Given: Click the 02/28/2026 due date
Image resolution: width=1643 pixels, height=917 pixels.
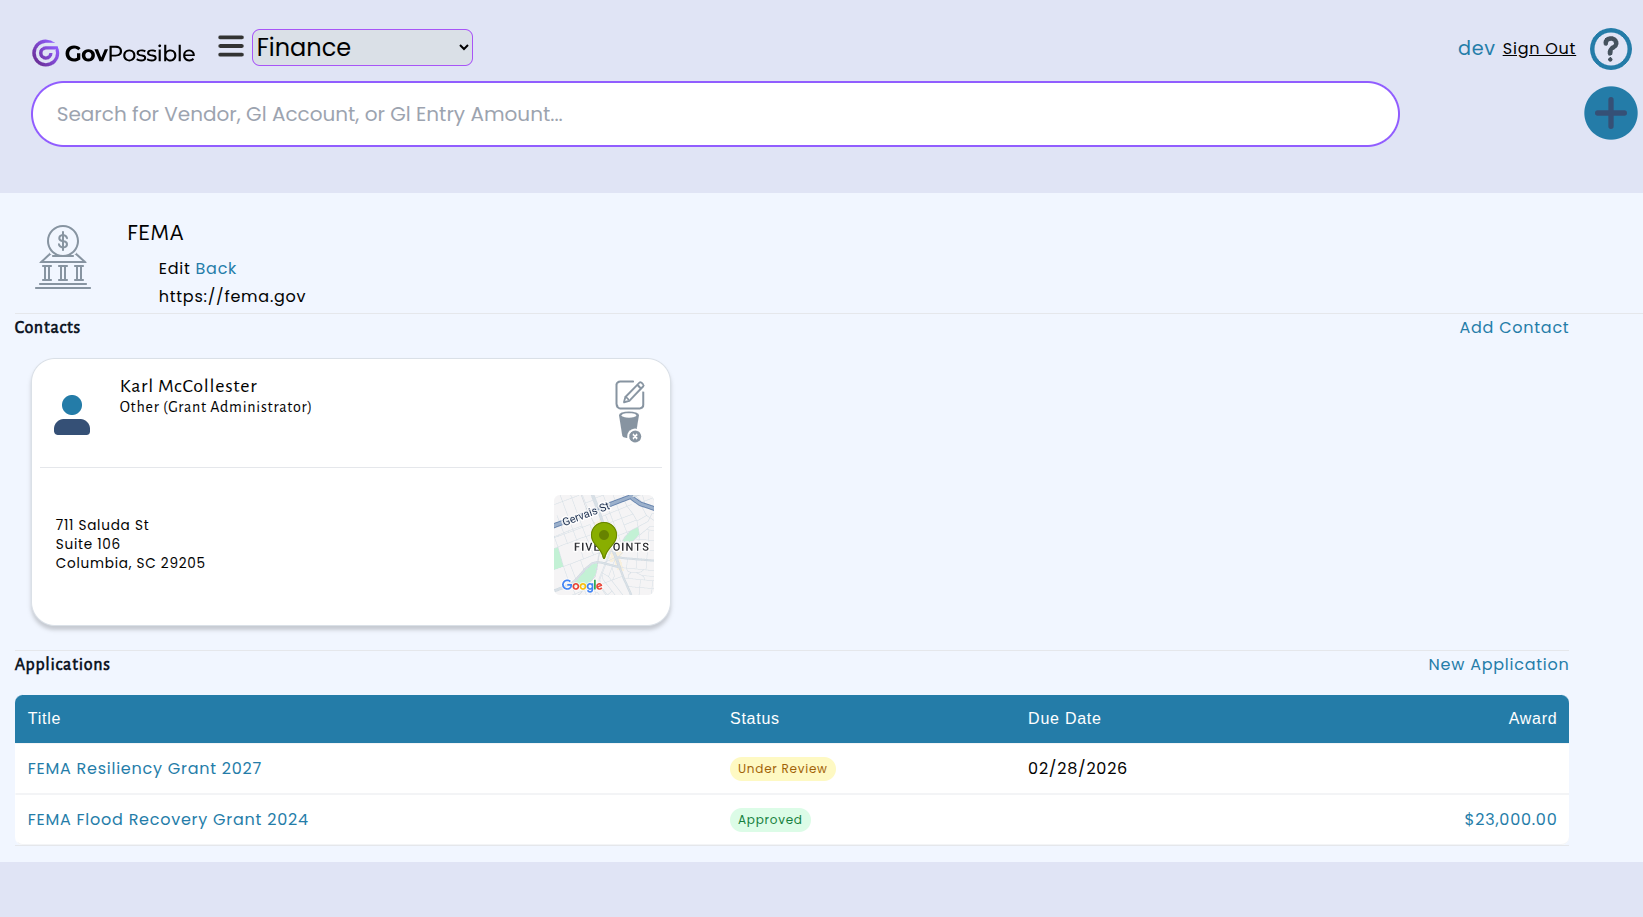Looking at the screenshot, I should [x=1077, y=768].
